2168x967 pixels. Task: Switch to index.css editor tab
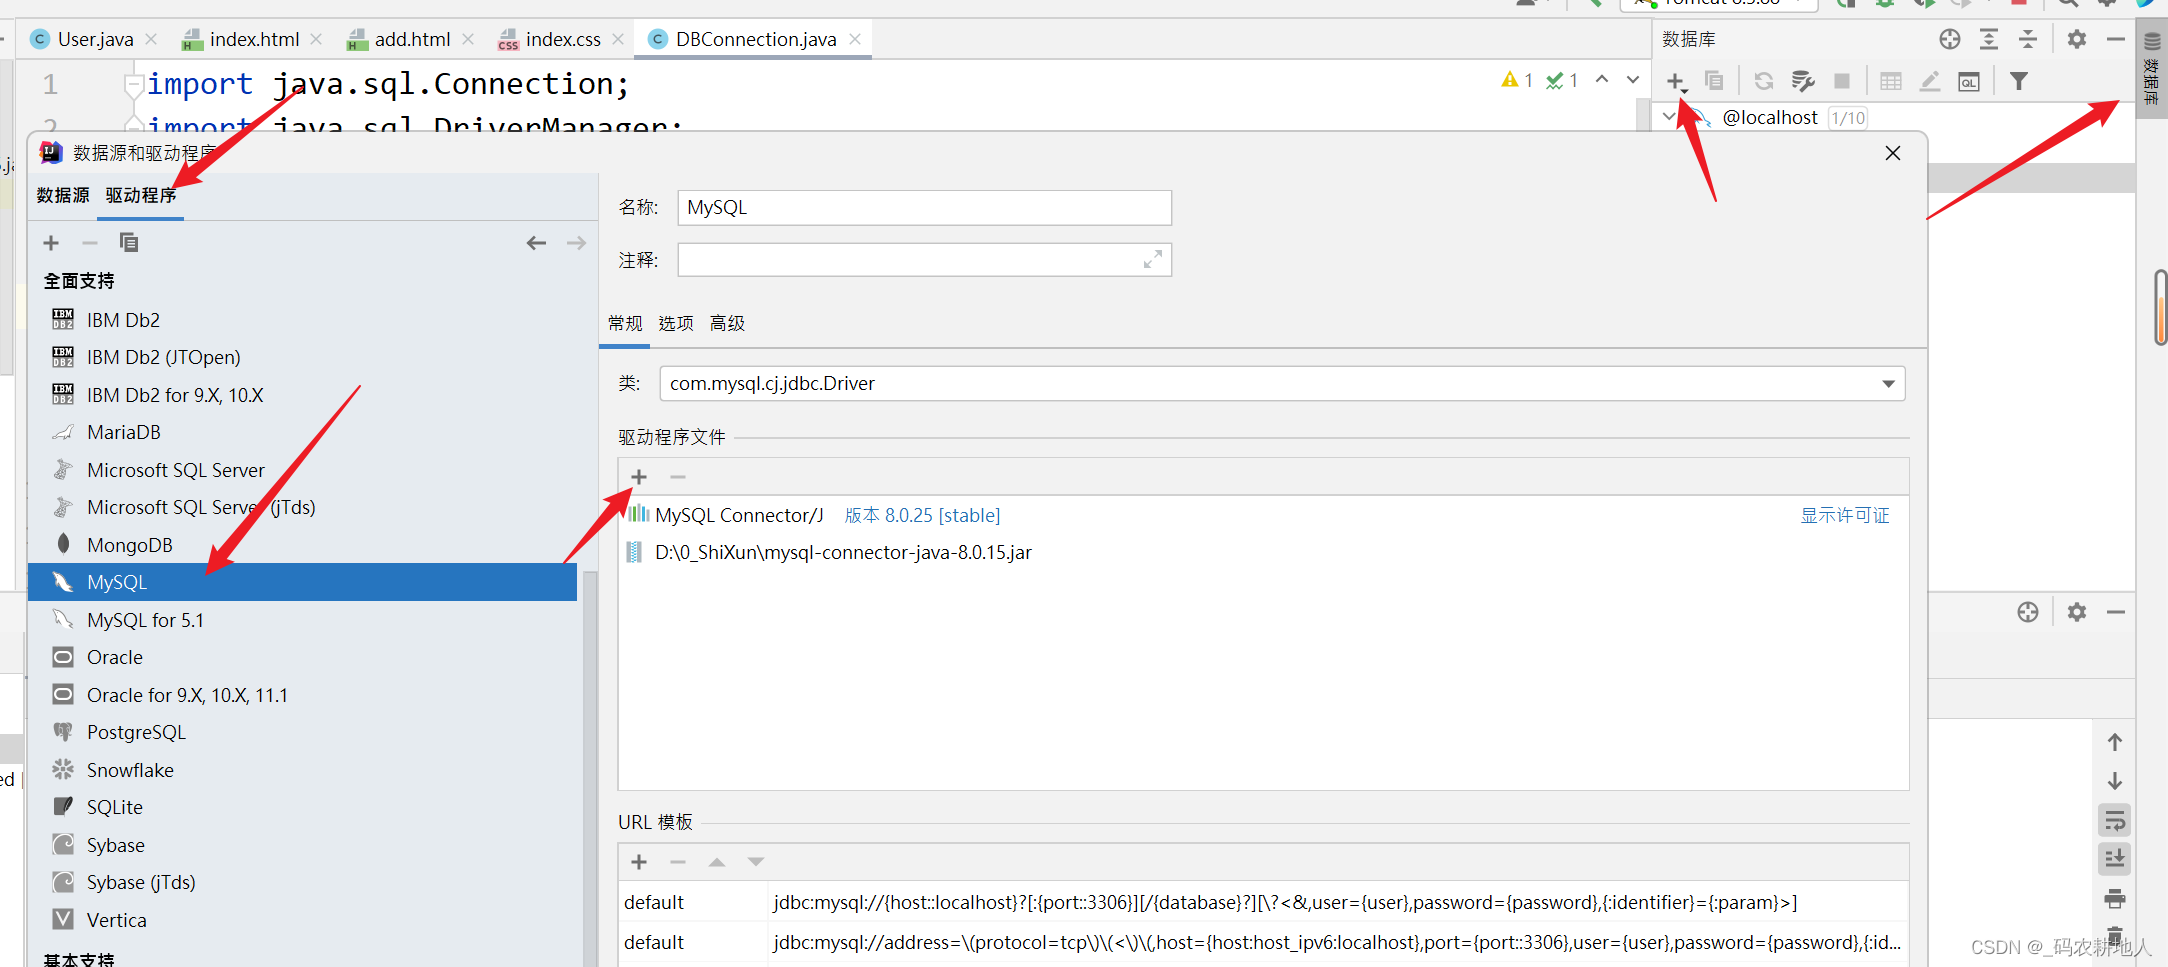coord(563,39)
